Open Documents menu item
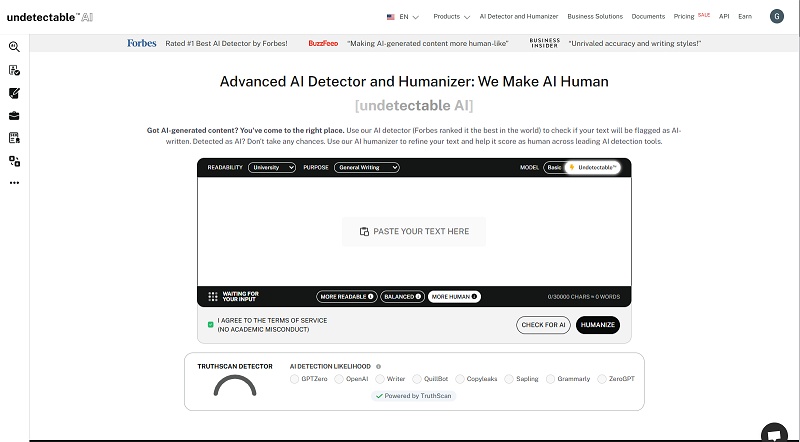Image resolution: width=800 pixels, height=442 pixels. tap(648, 16)
